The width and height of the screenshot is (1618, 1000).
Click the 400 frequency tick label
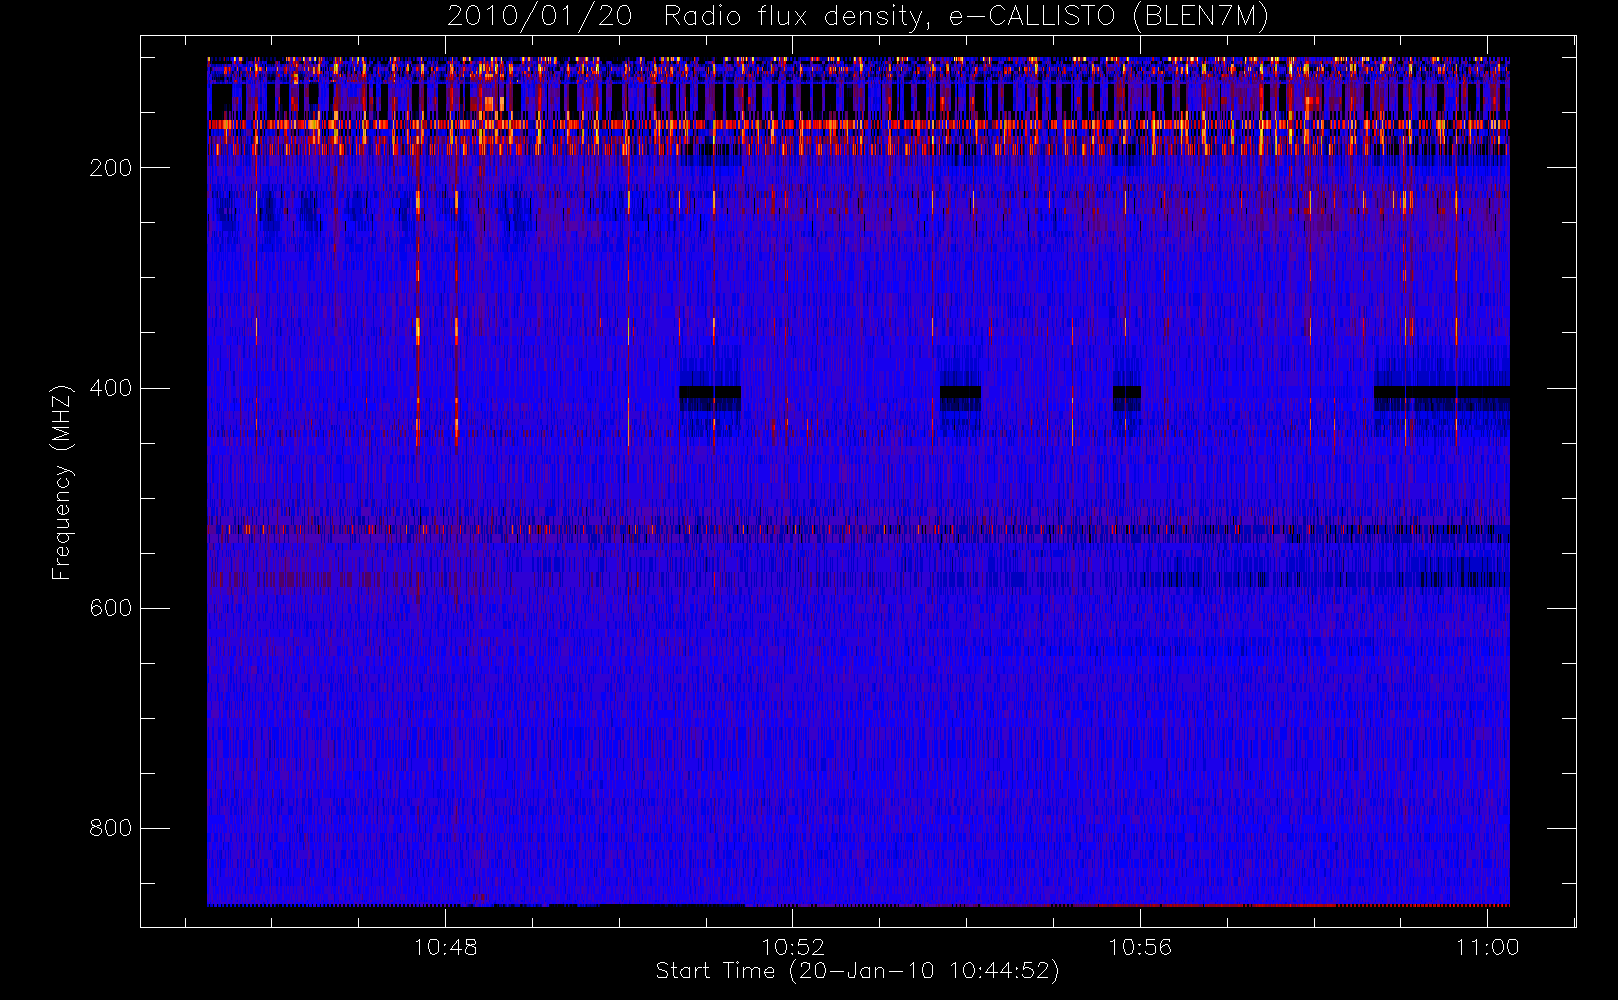tap(111, 388)
